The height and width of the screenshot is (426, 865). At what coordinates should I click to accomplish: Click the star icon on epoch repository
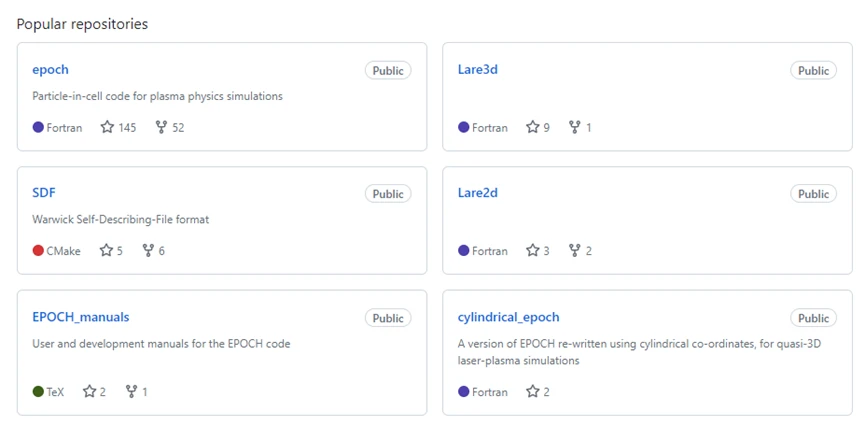[107, 128]
